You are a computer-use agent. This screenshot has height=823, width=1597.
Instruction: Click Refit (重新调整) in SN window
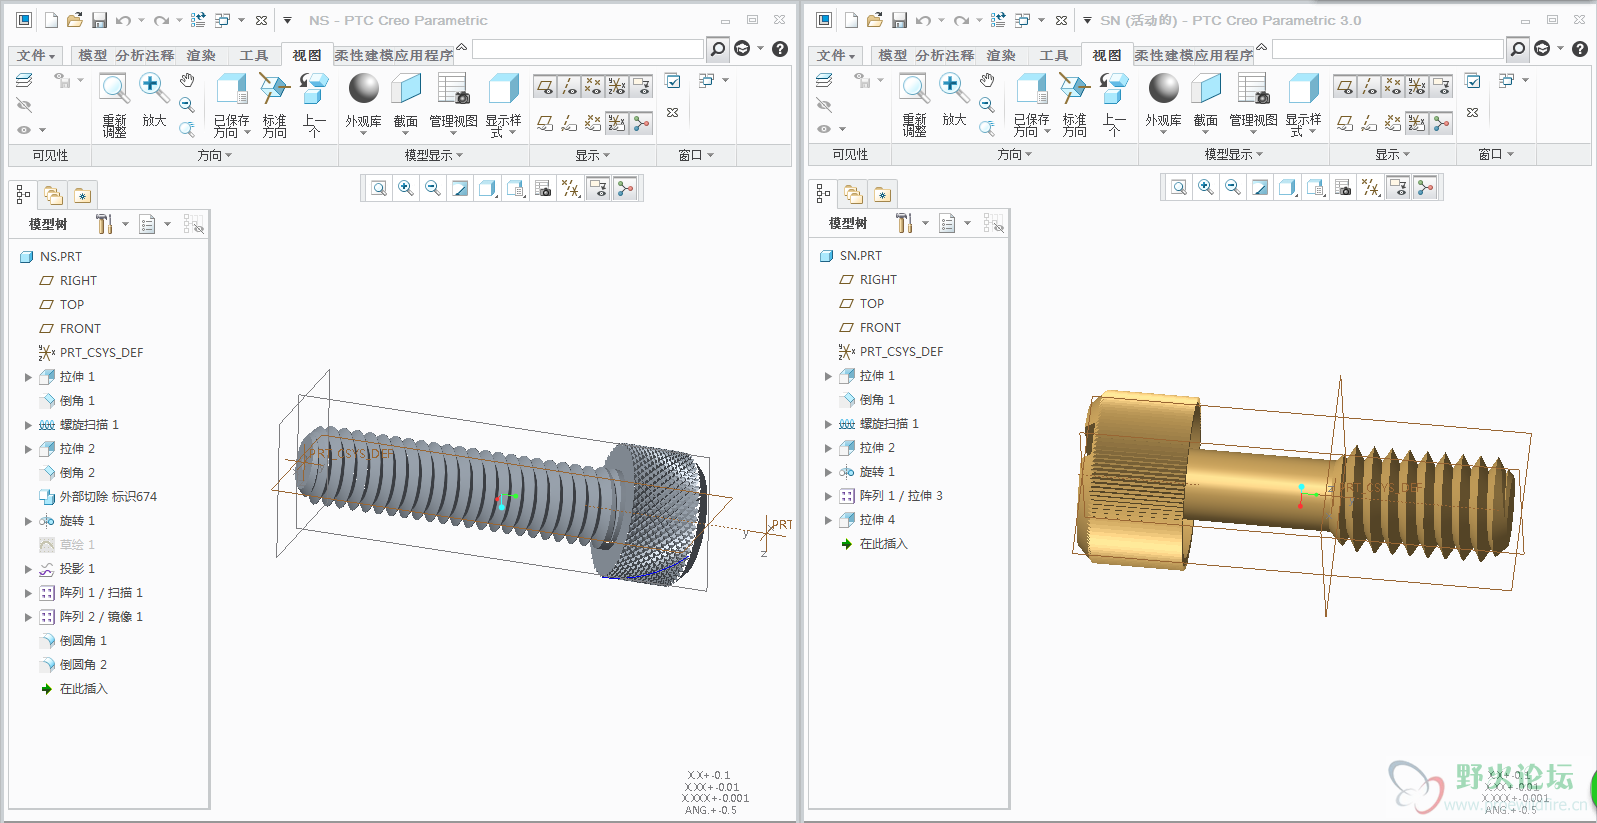click(914, 105)
